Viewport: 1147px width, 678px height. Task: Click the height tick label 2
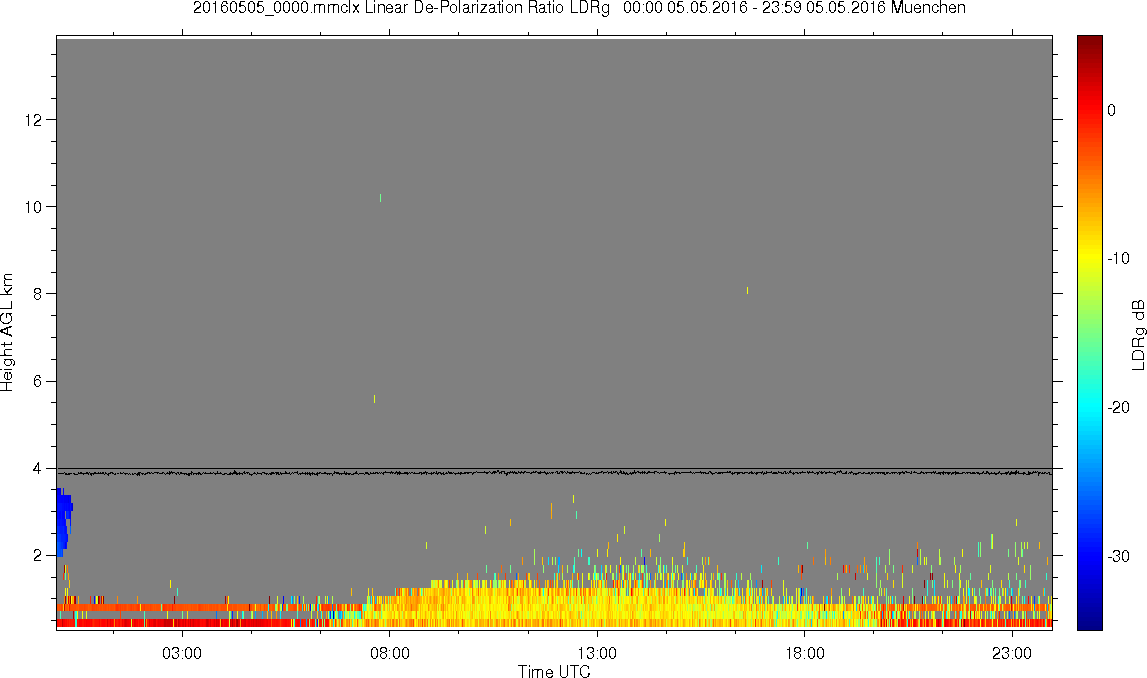pyautogui.click(x=38, y=556)
